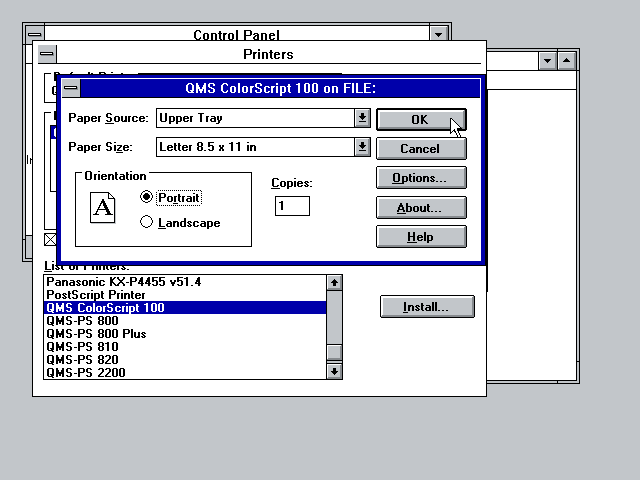Click the printer list scrollbar thumb
The height and width of the screenshot is (480, 640).
click(x=334, y=353)
